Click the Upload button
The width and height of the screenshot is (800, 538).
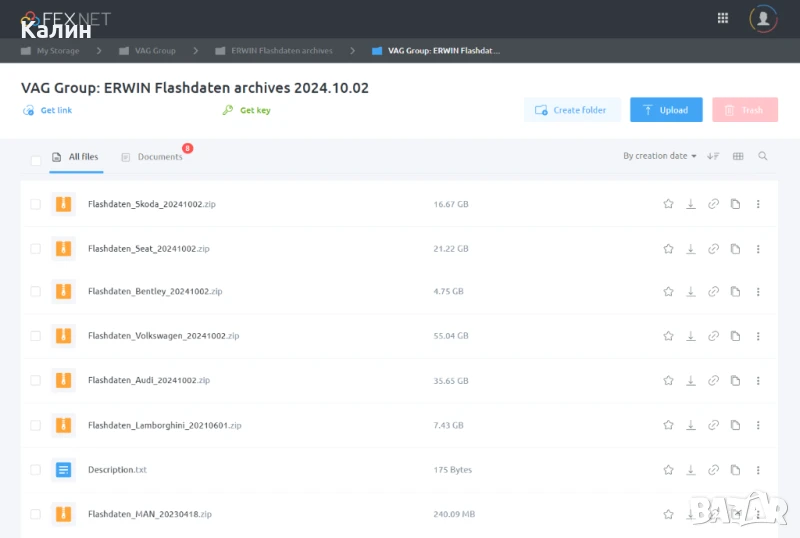point(666,110)
